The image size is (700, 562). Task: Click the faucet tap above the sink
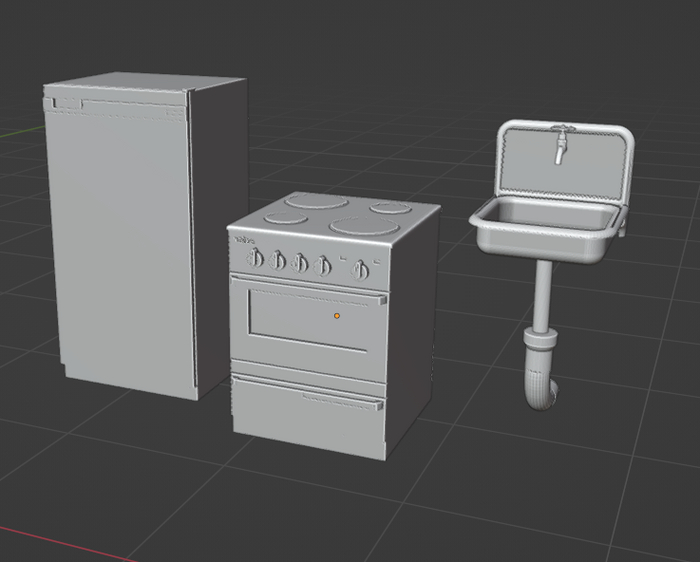coord(560,145)
